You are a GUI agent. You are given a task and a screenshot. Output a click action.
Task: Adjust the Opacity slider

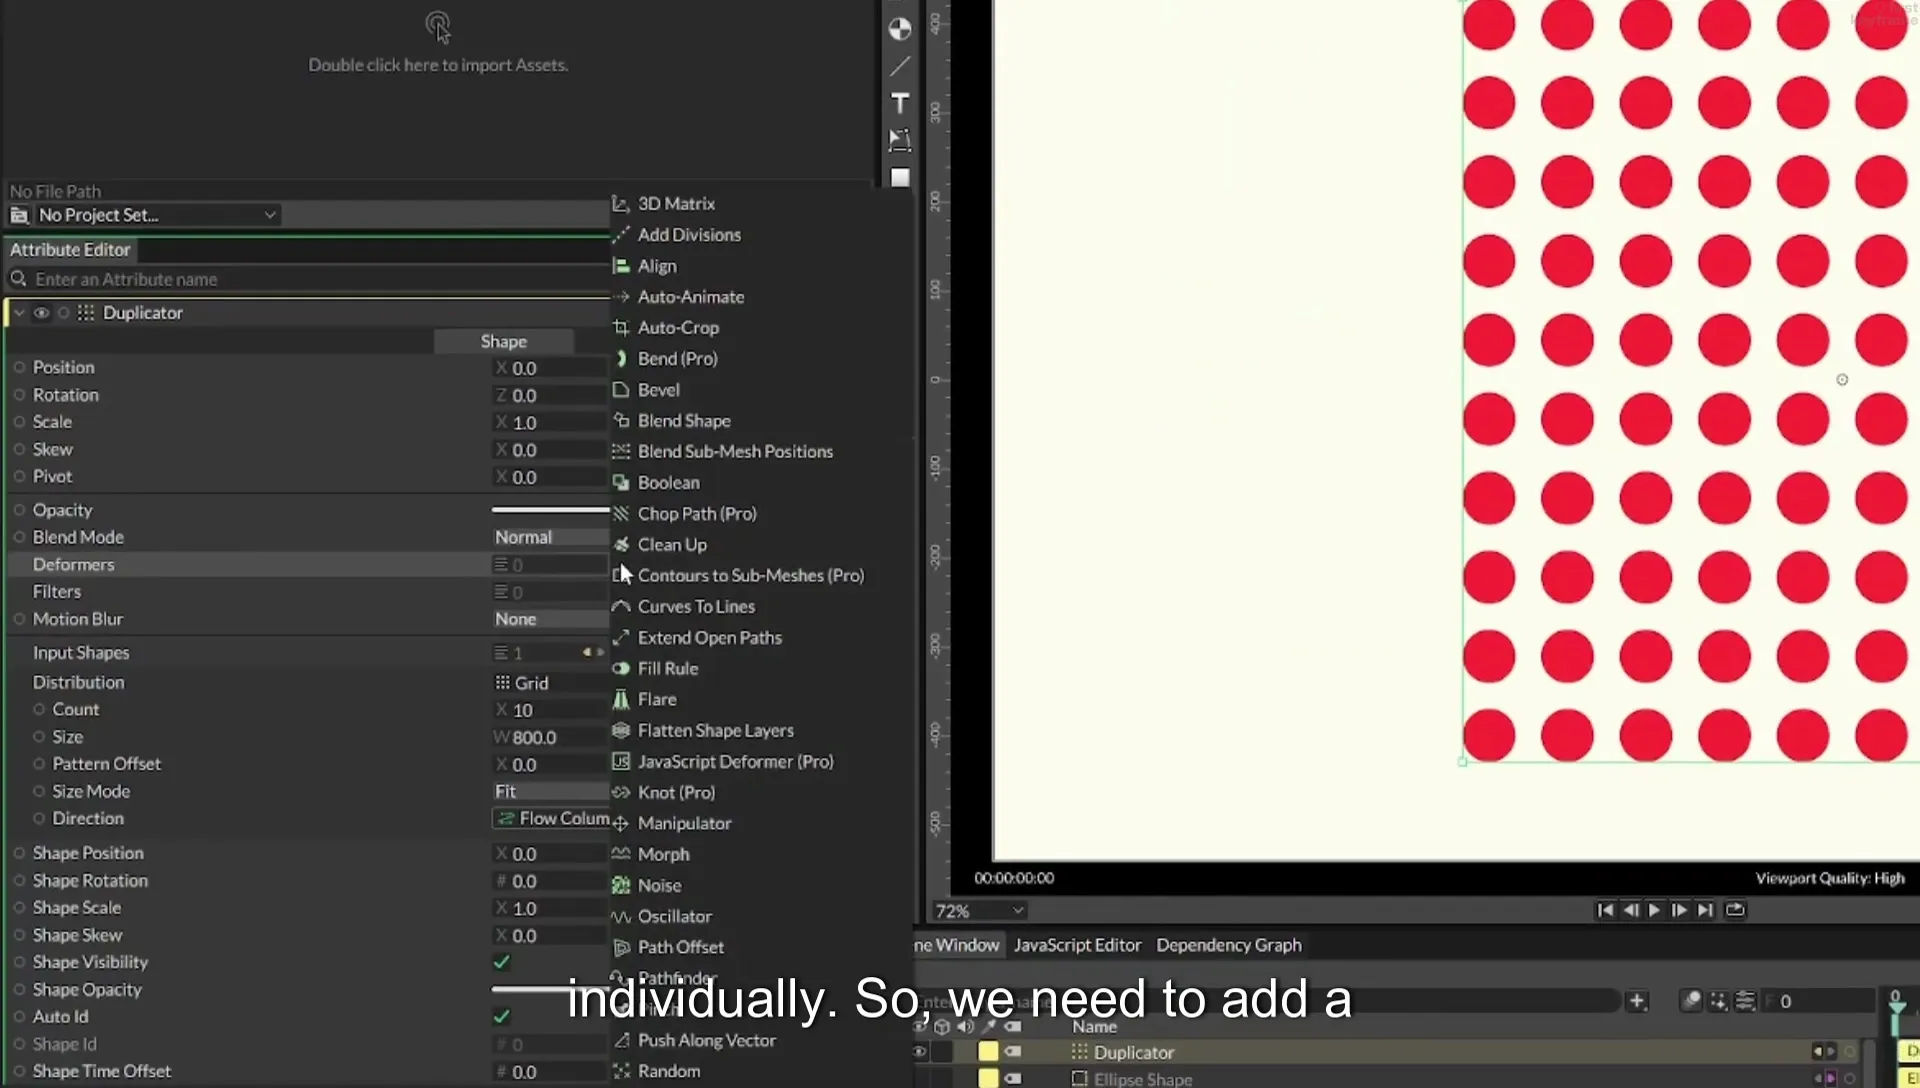click(x=551, y=510)
